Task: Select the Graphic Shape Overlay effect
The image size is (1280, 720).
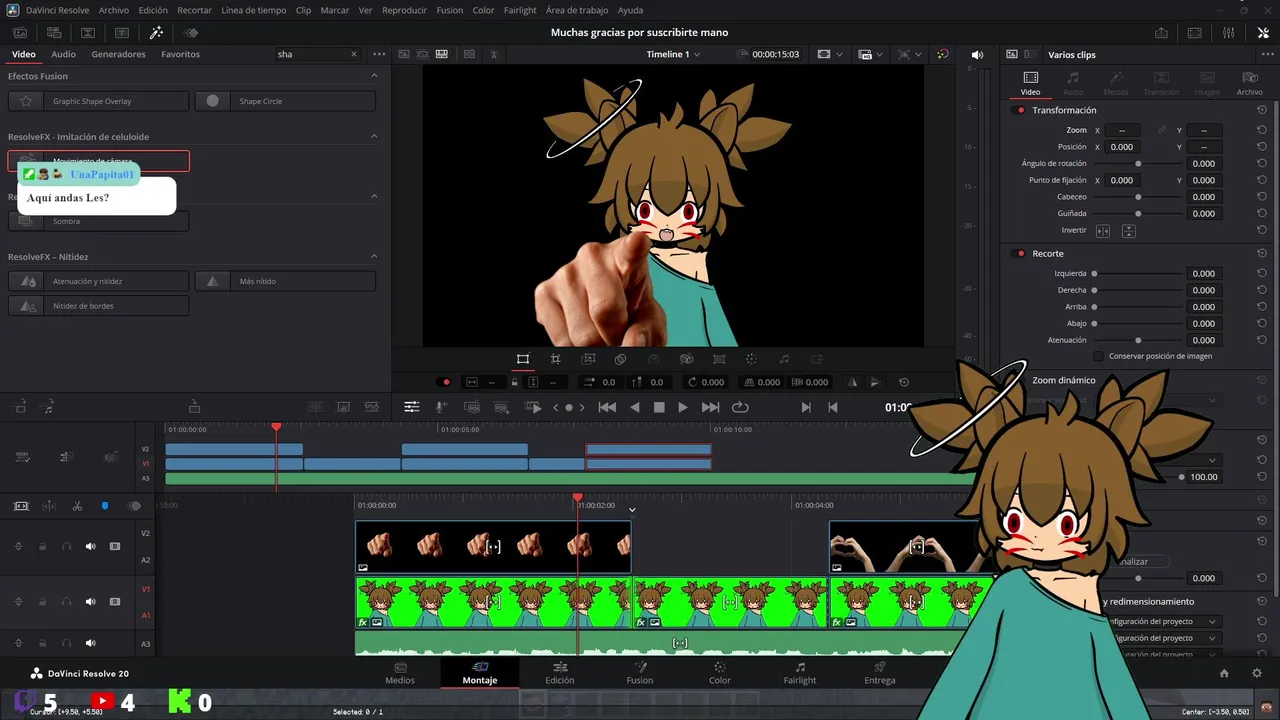Action: (98, 101)
